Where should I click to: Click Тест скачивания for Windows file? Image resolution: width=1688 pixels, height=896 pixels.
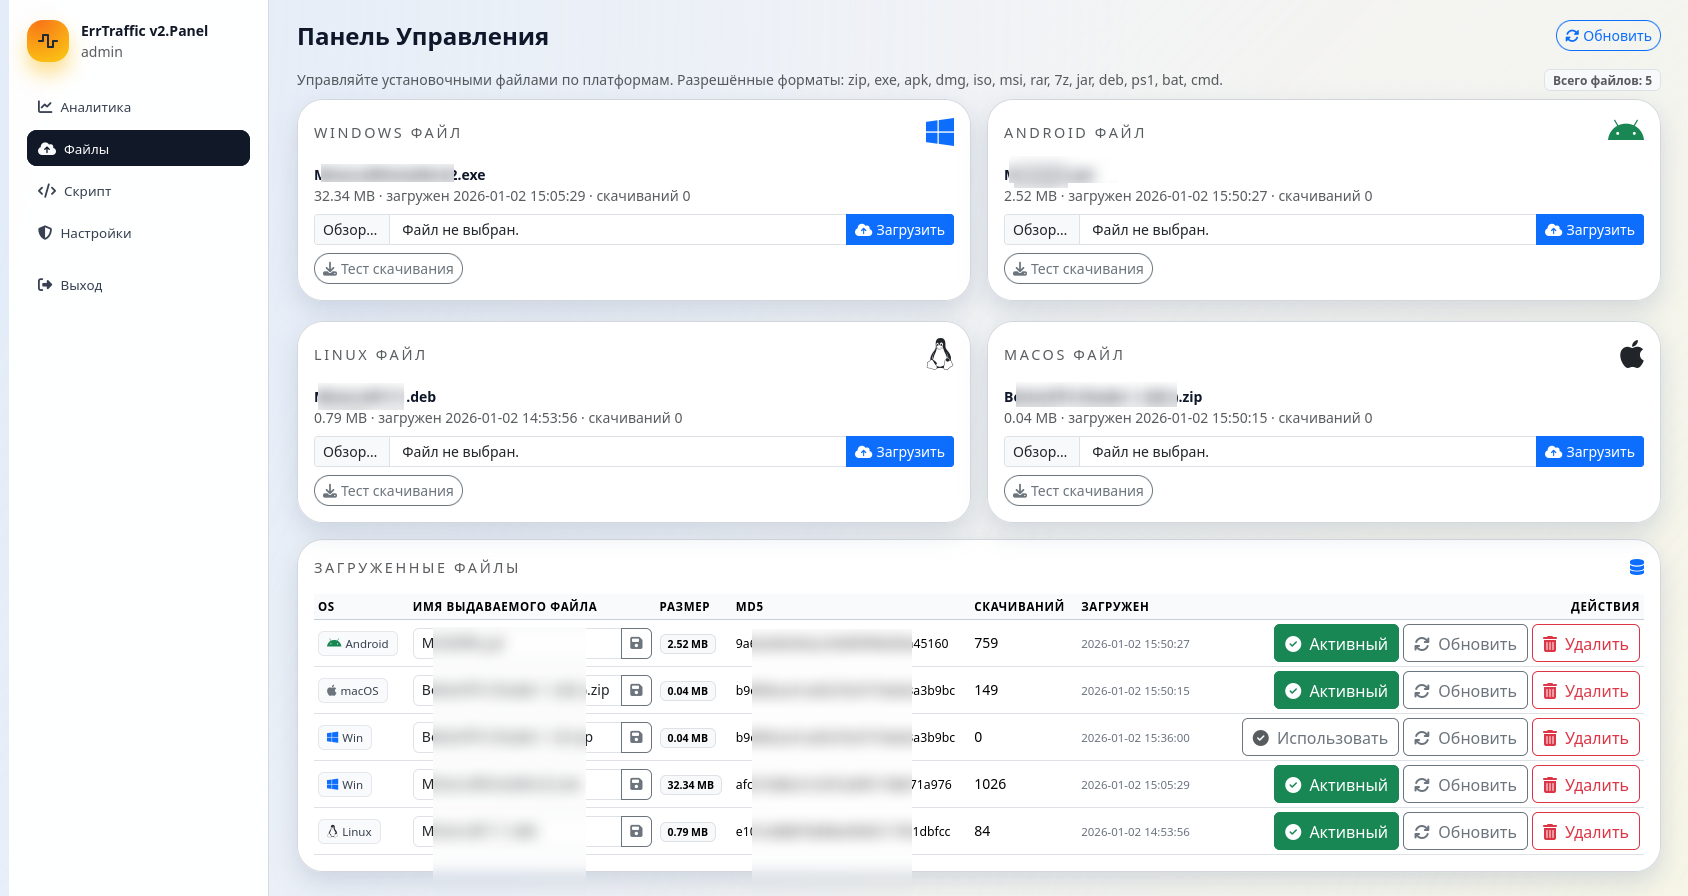tap(388, 269)
